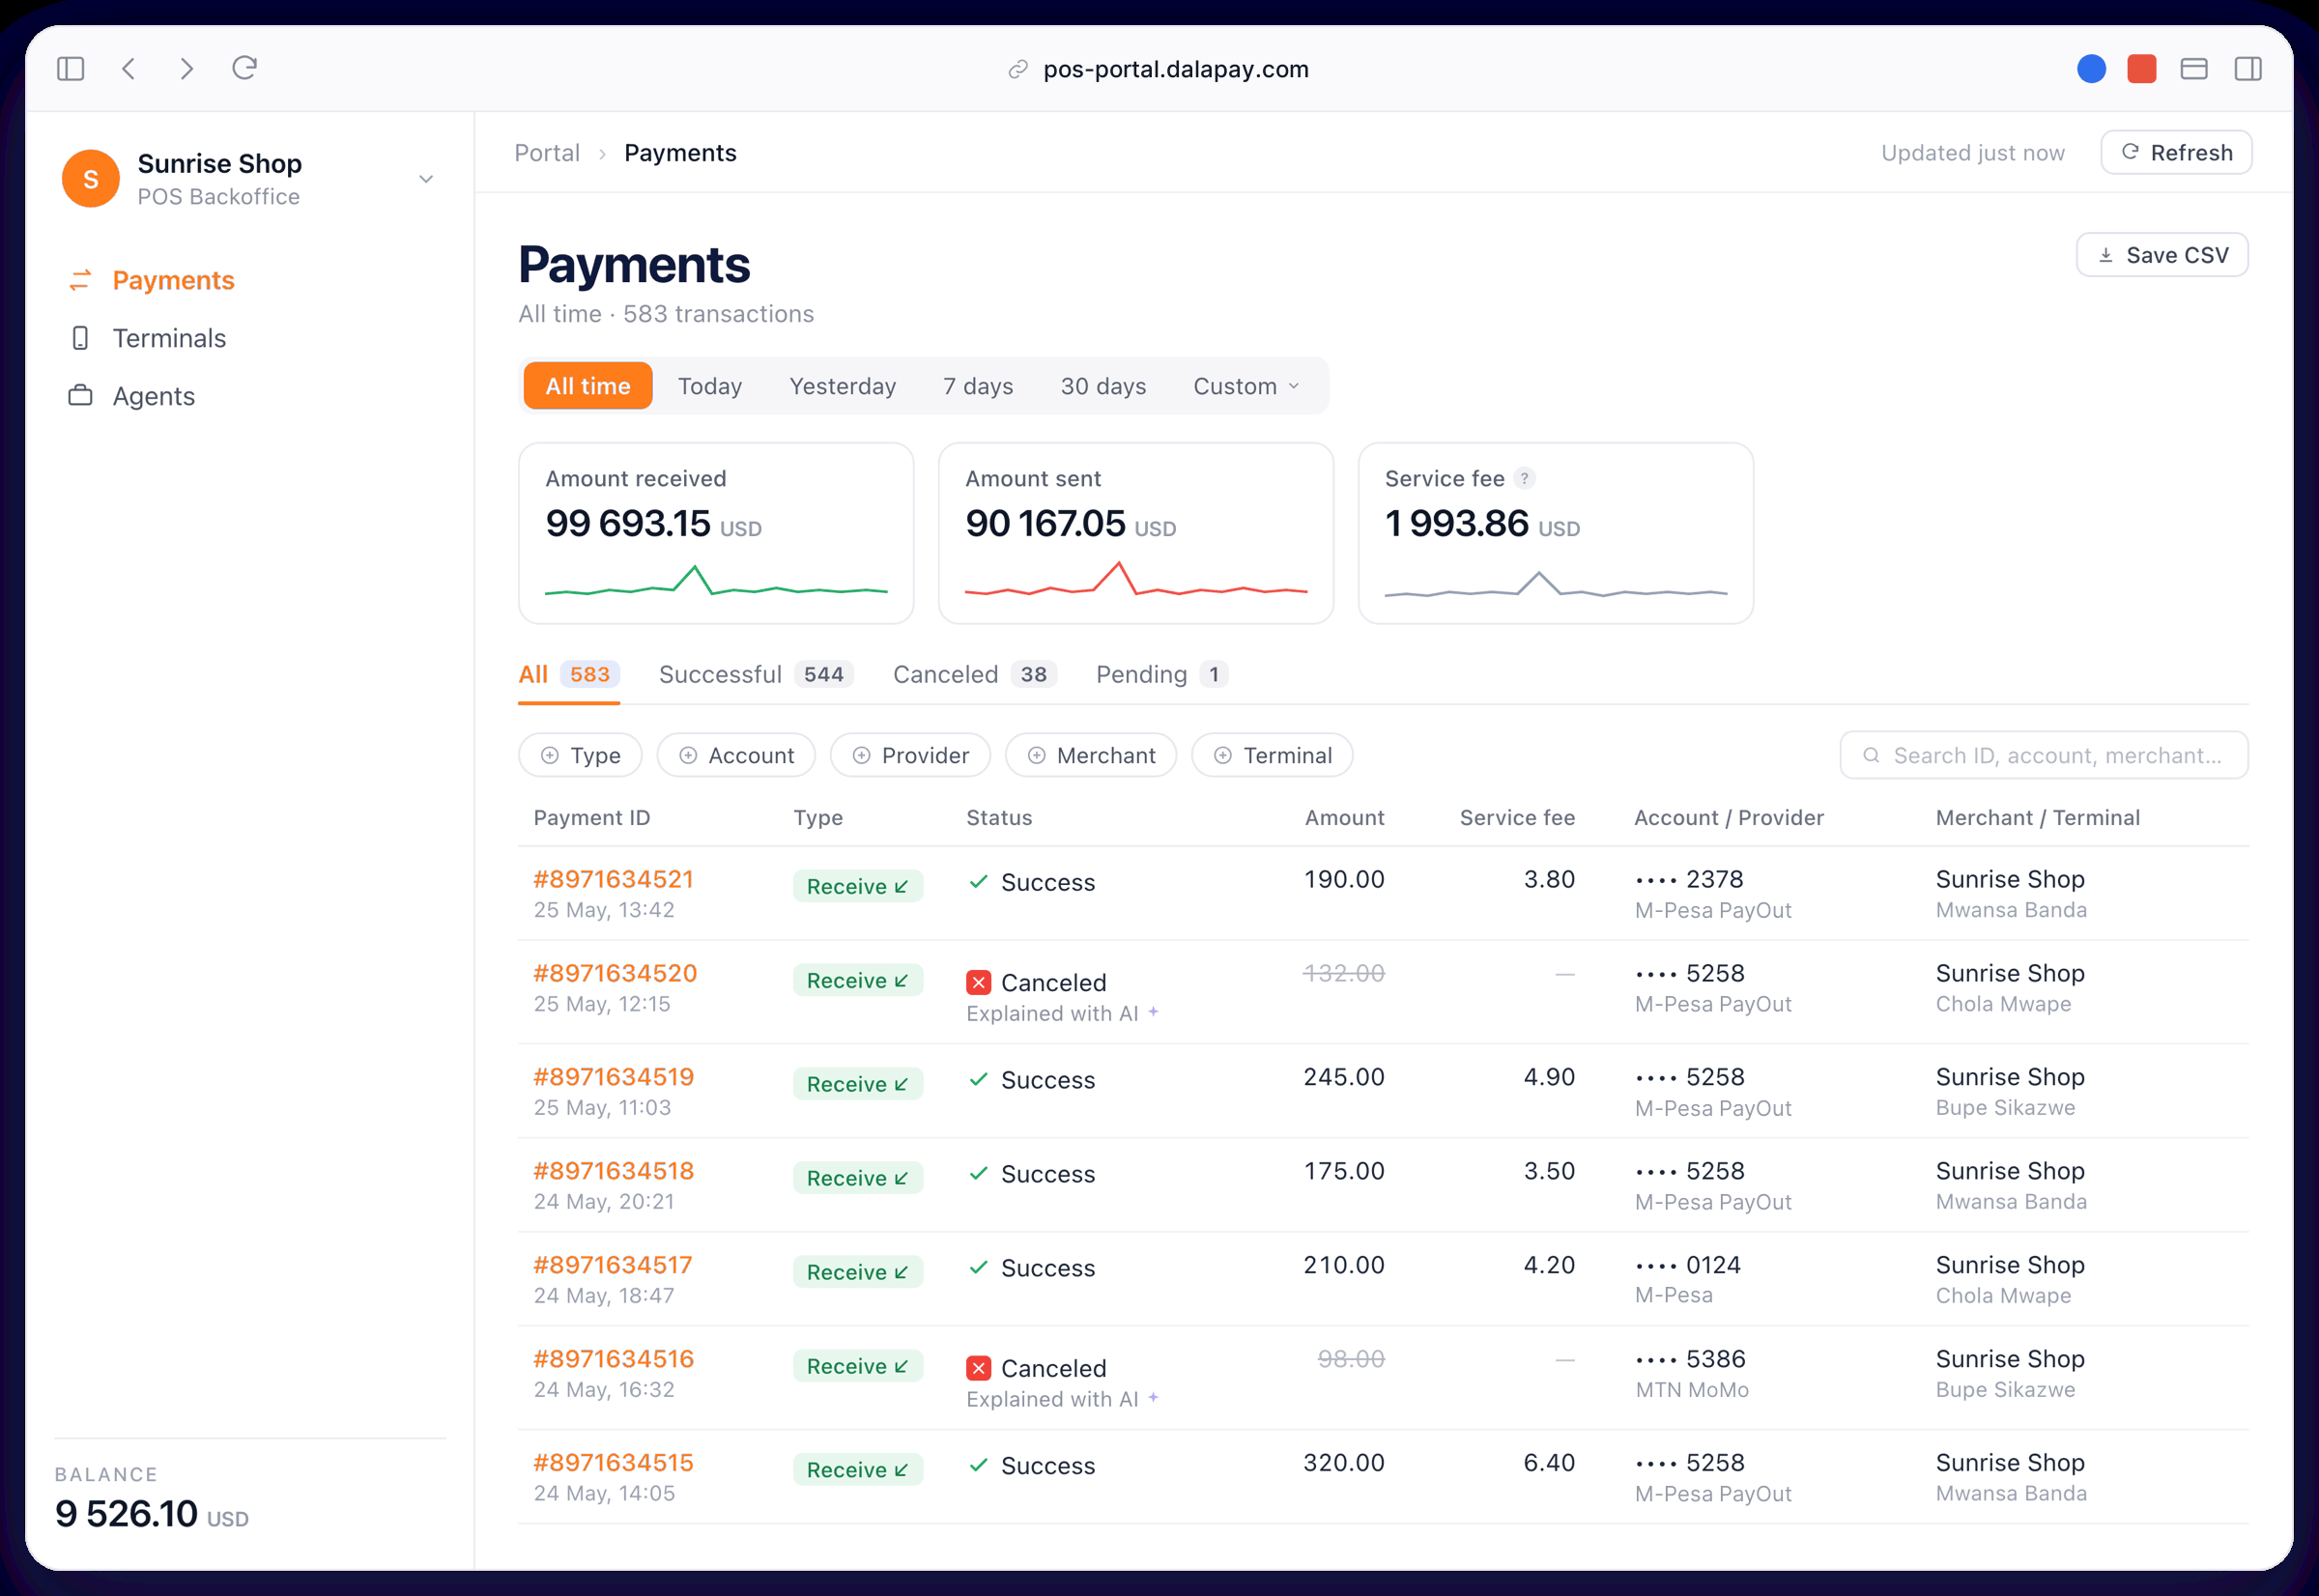
Task: Add a Merchant filter
Action: click(x=1091, y=755)
